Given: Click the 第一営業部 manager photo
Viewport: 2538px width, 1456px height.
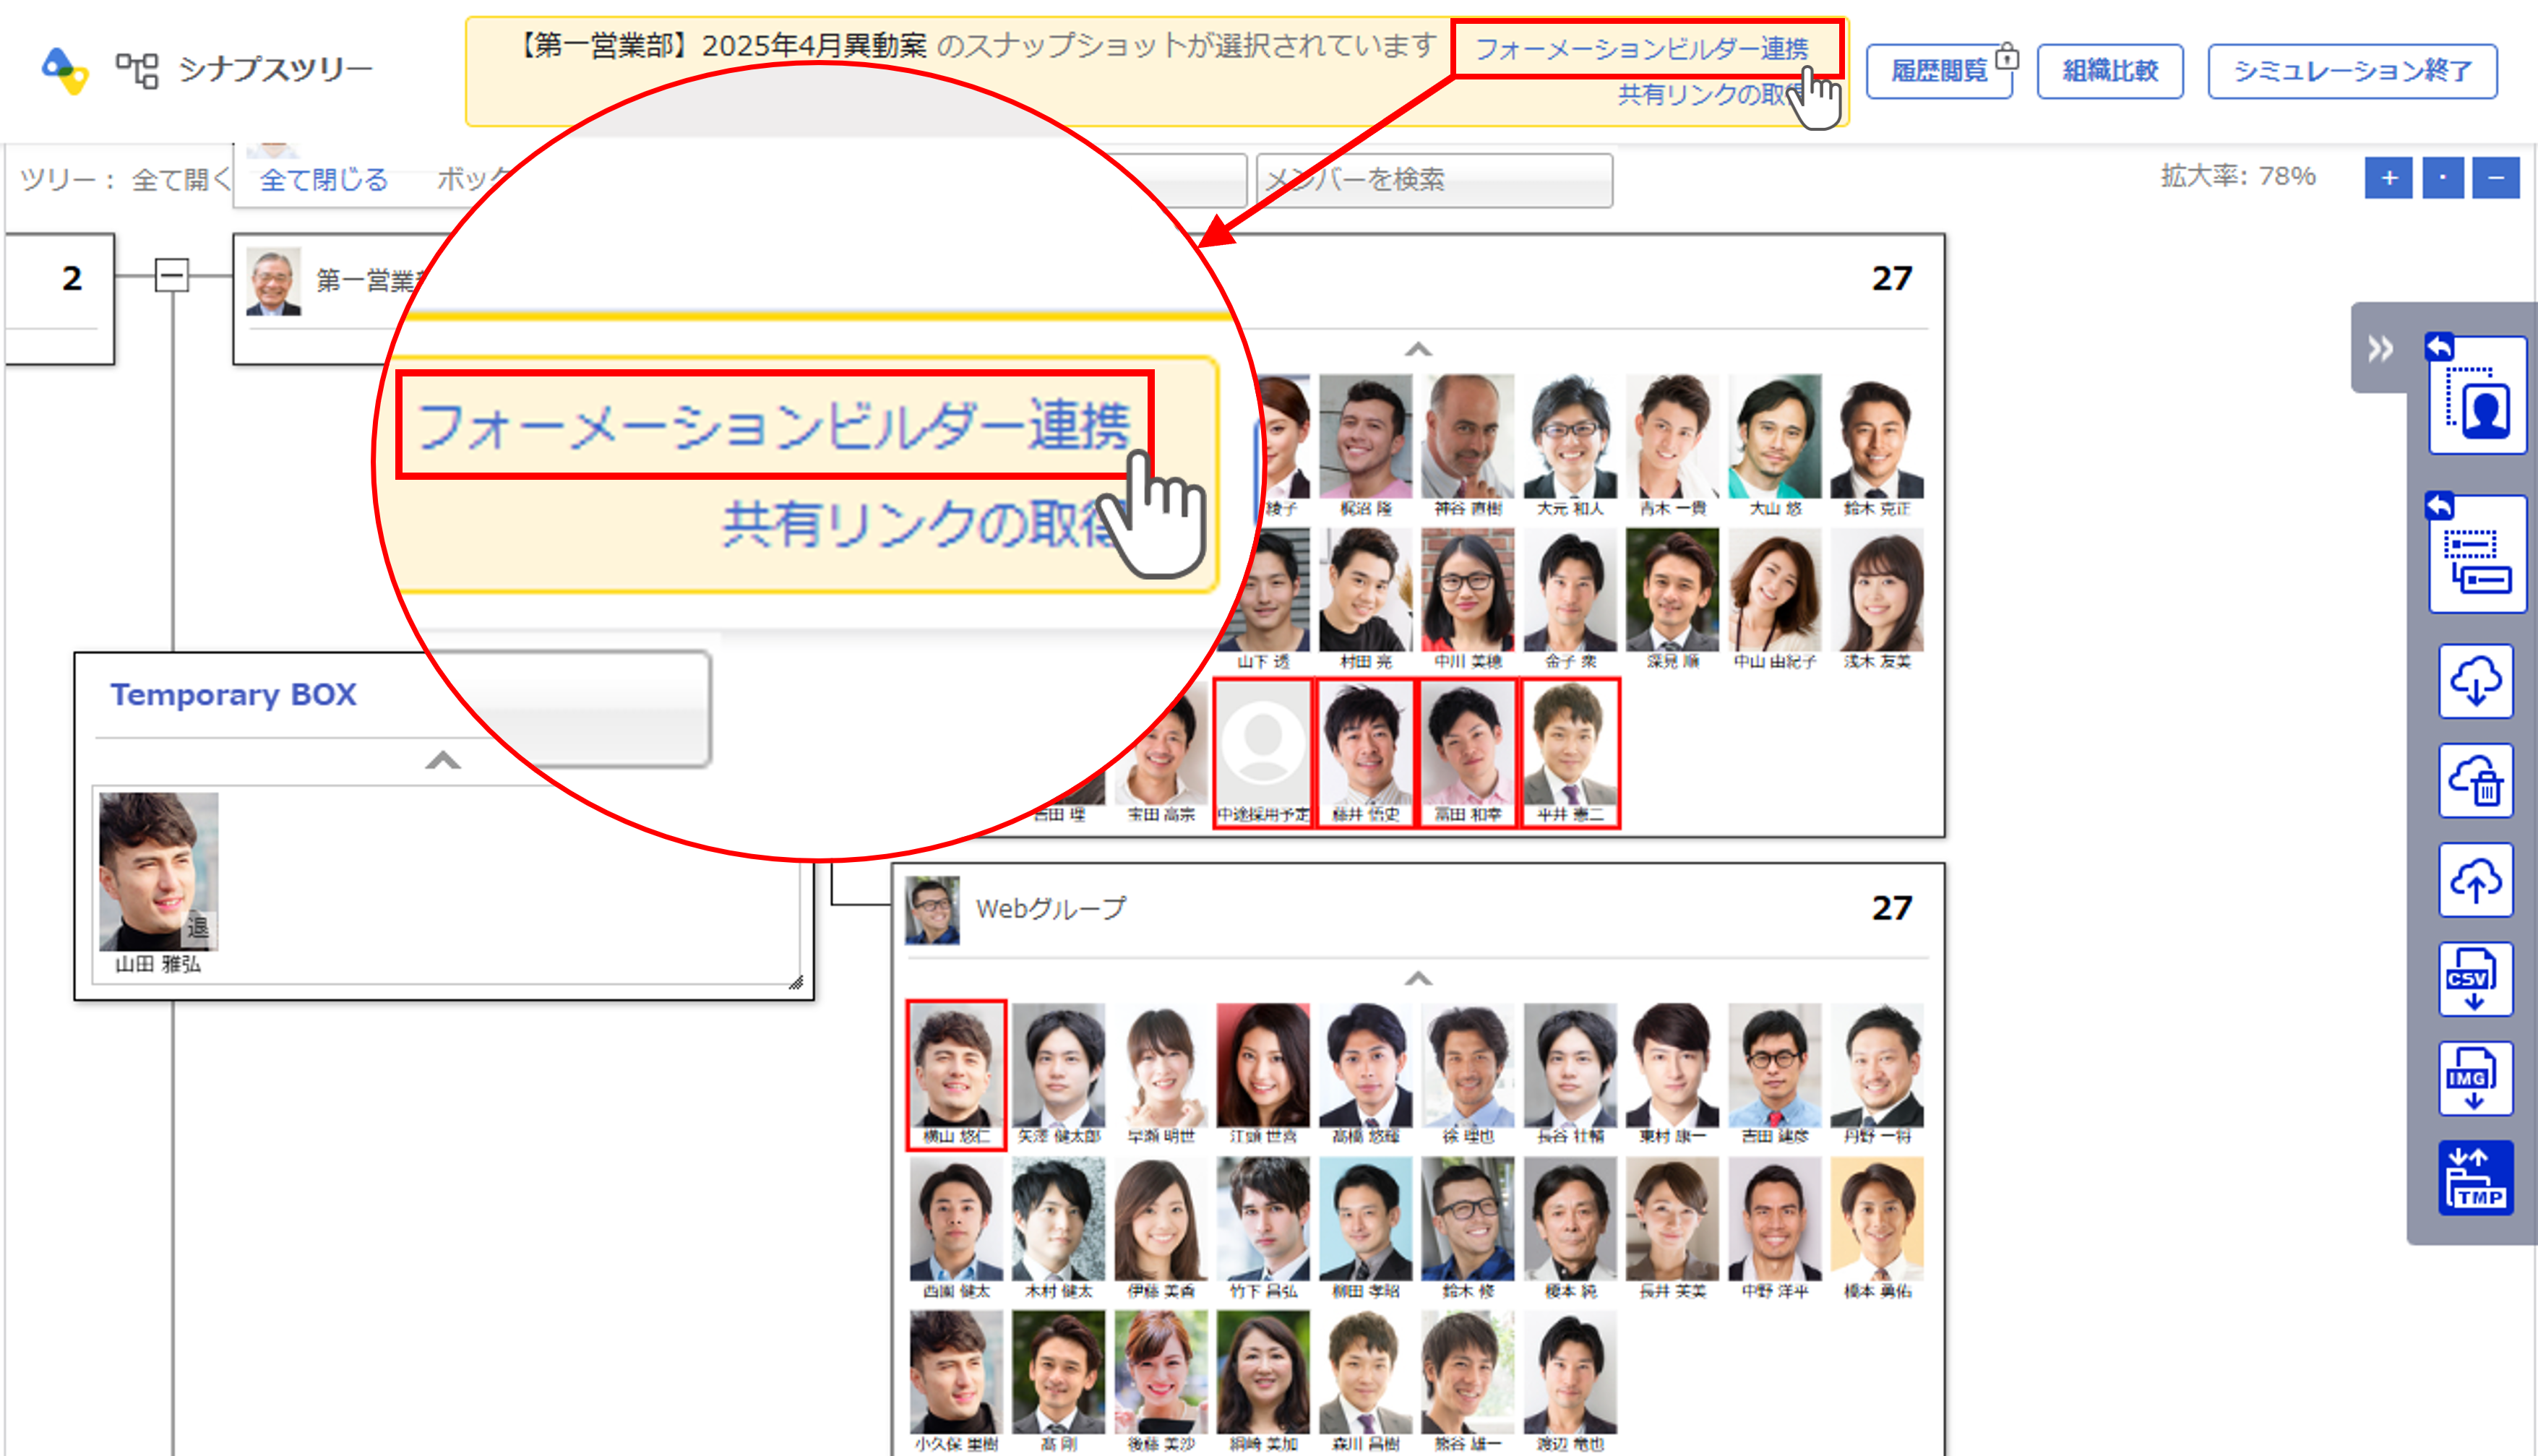Looking at the screenshot, I should (273, 282).
